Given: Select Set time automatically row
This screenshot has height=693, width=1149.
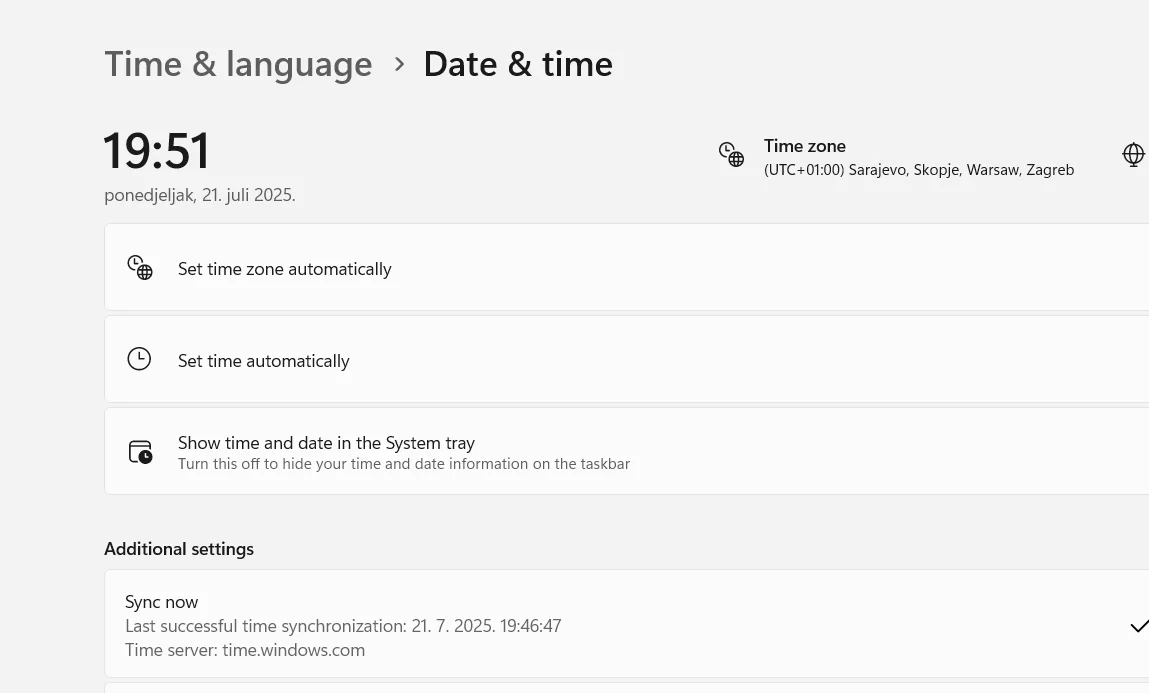Looking at the screenshot, I should pyautogui.click(x=627, y=359).
